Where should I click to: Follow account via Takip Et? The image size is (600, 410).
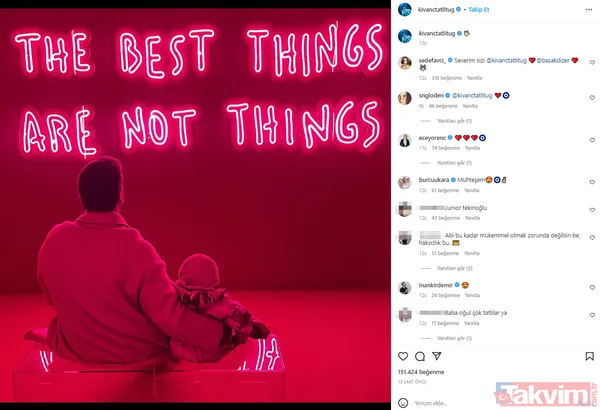[479, 10]
